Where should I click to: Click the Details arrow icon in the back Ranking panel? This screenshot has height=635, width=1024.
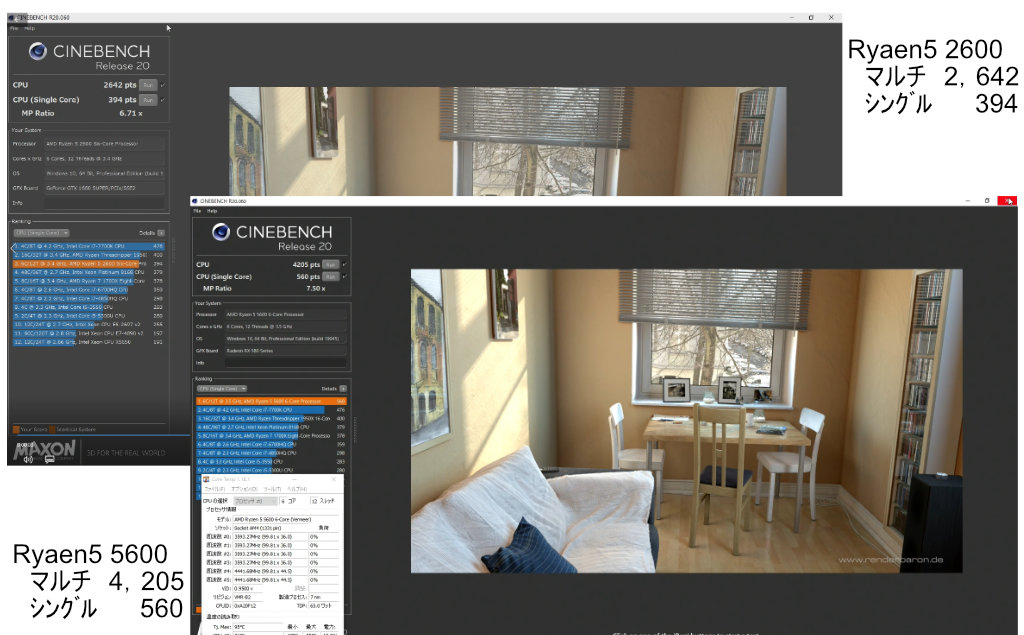coord(160,232)
